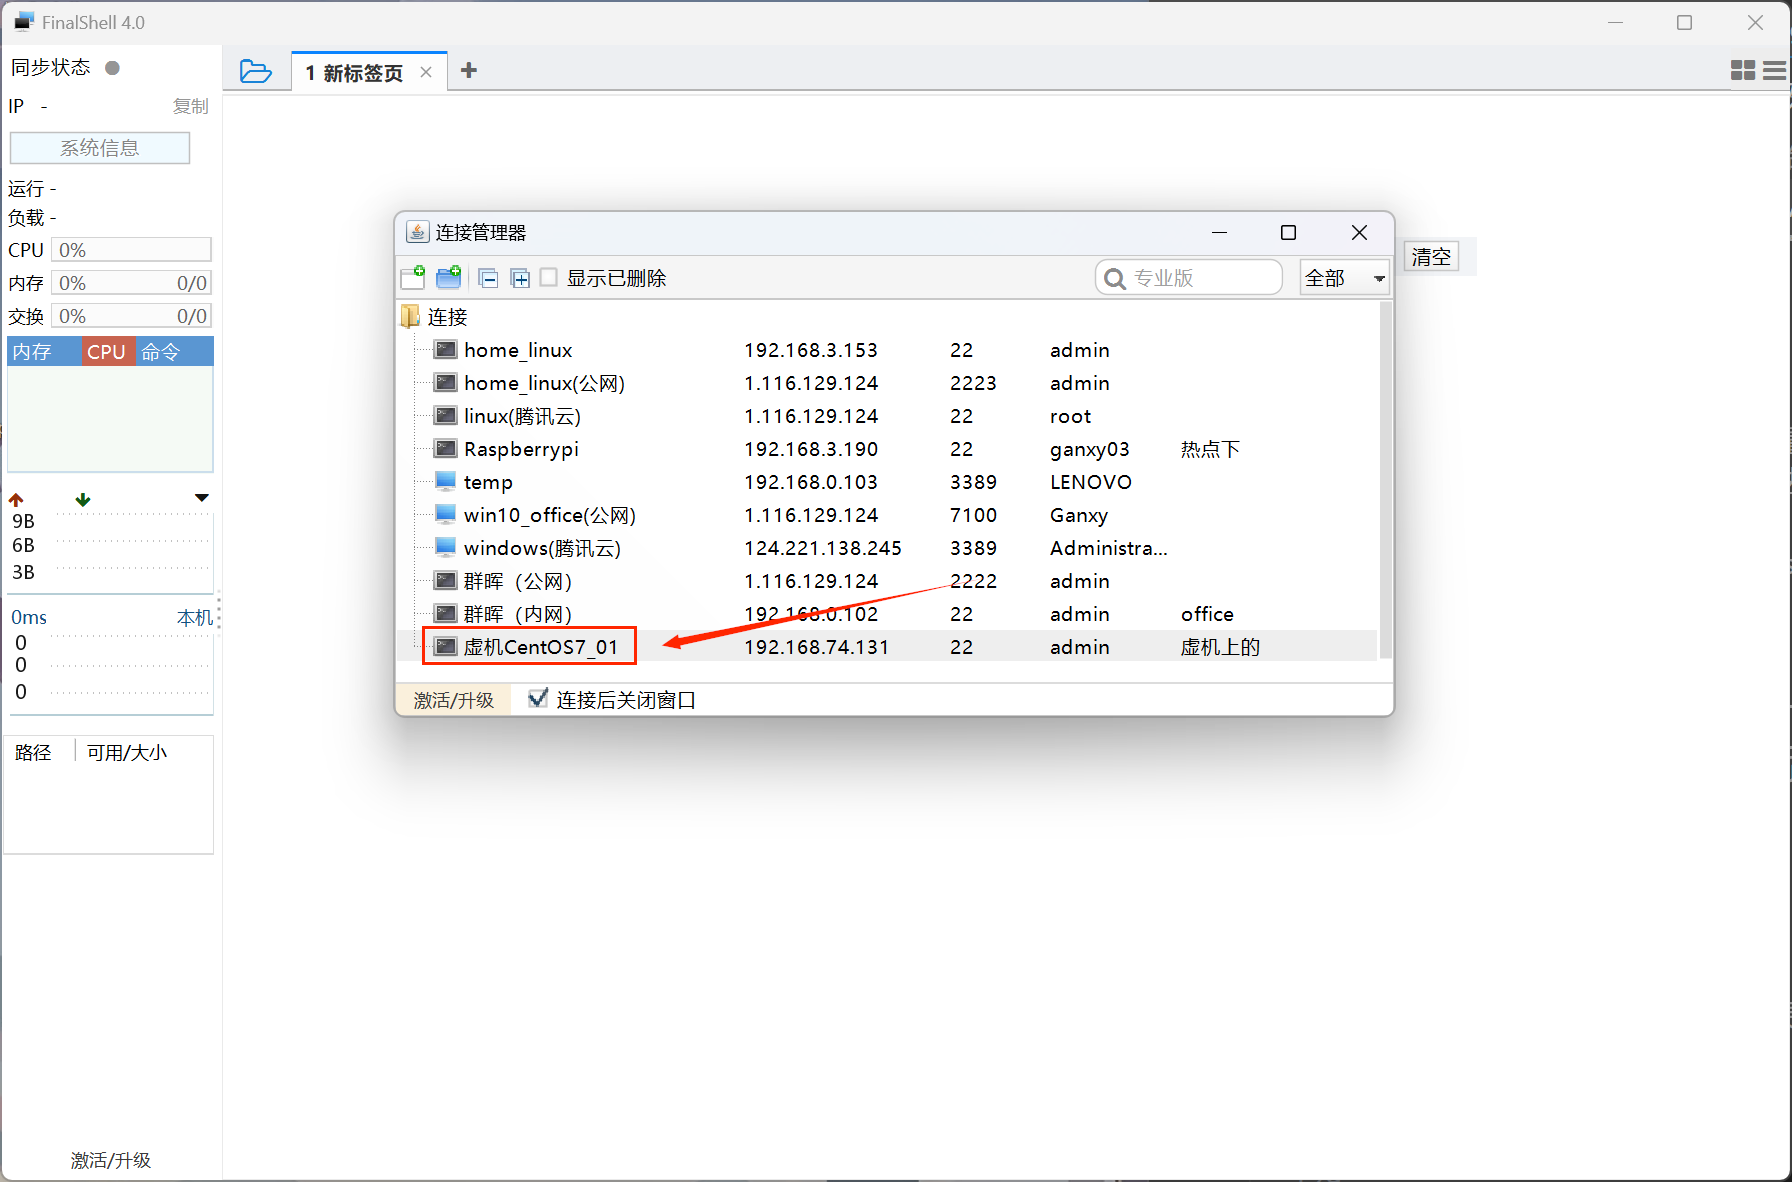Image resolution: width=1792 pixels, height=1182 pixels.
Task: Select the windows(腾讯云) remote desktop icon
Action: pos(445,547)
